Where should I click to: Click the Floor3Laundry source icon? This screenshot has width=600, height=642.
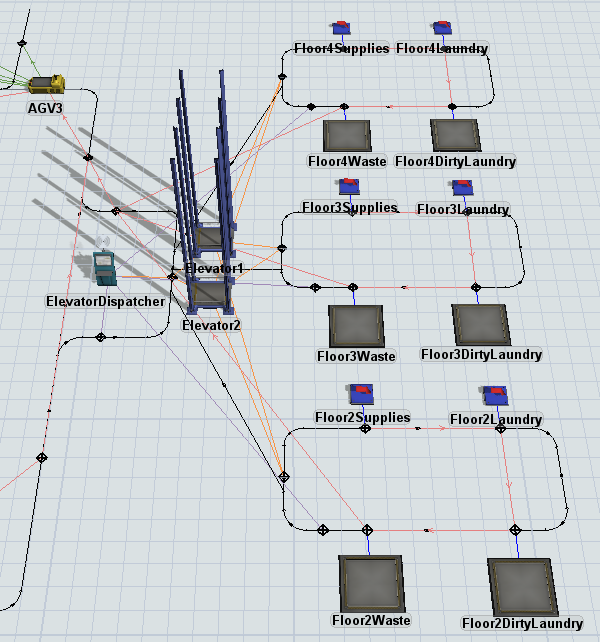[461, 188]
